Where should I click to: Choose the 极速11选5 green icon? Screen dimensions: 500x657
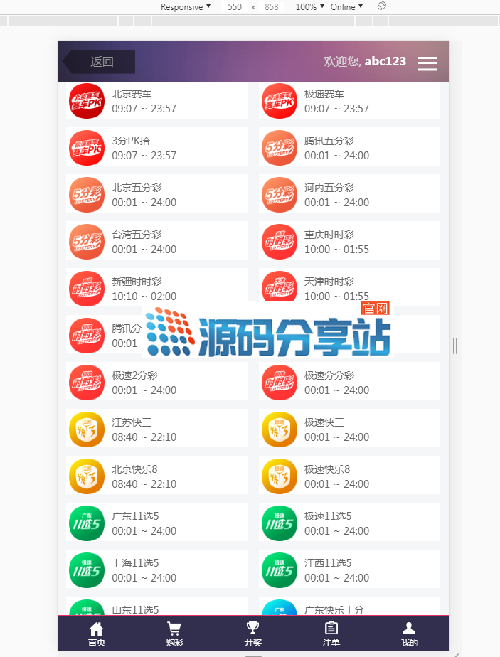pyautogui.click(x=279, y=523)
